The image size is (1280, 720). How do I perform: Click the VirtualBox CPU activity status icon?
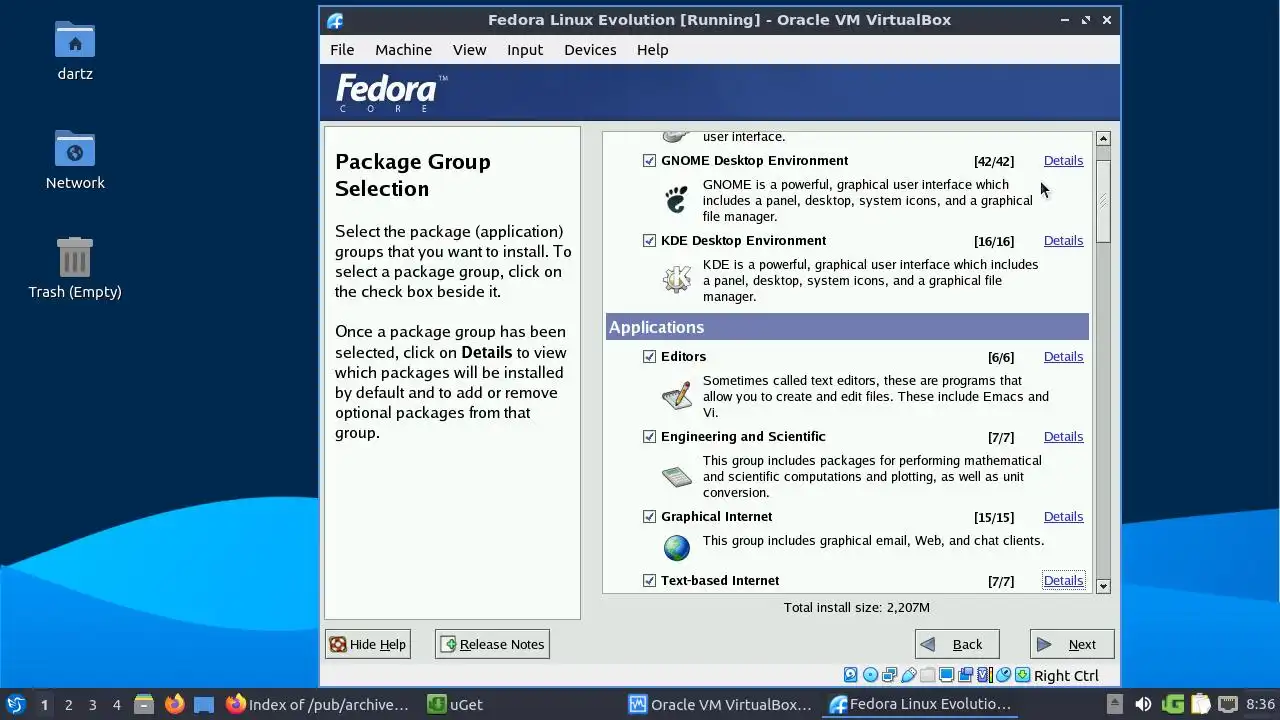[985, 675]
